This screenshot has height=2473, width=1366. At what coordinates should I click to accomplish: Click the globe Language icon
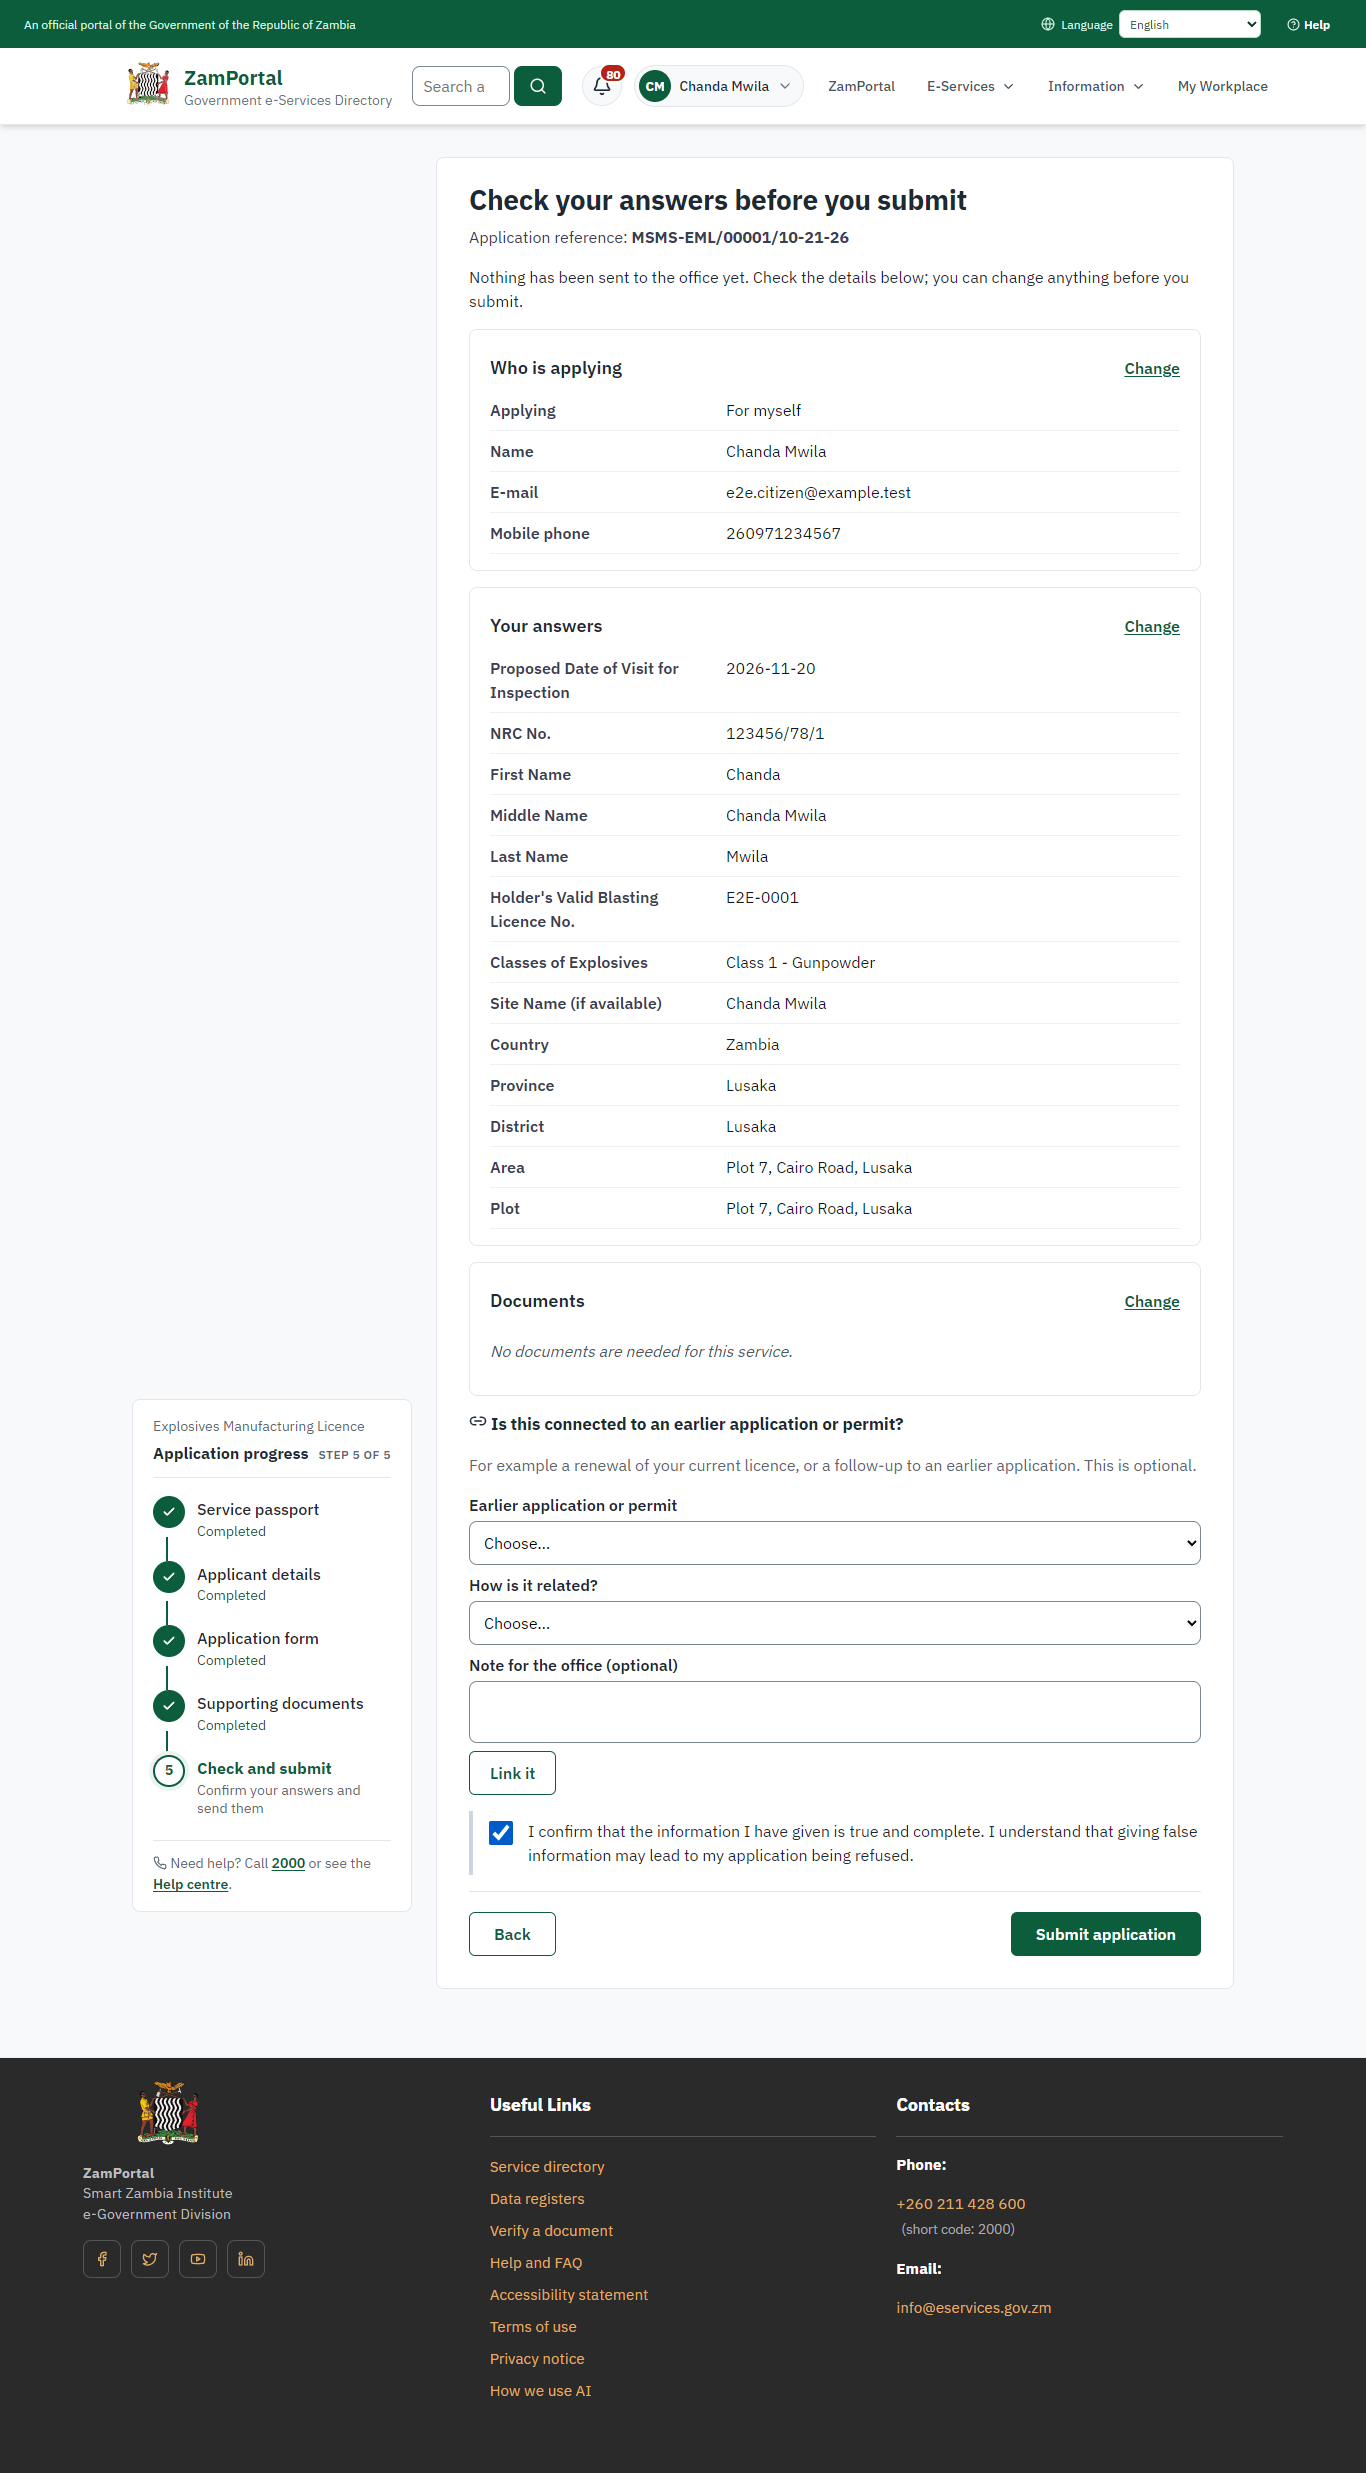pos(1048,25)
